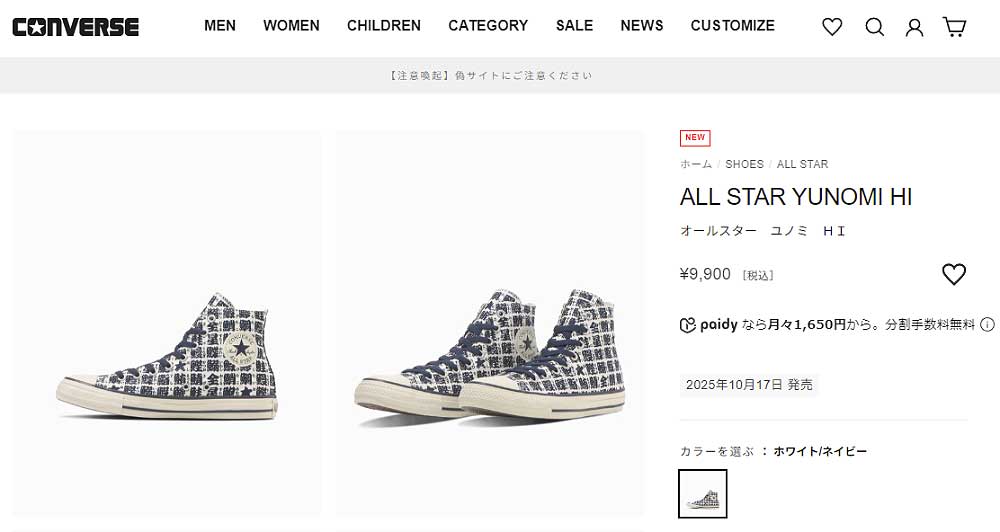
Task: Select the White/Navy color swatch
Action: point(702,493)
